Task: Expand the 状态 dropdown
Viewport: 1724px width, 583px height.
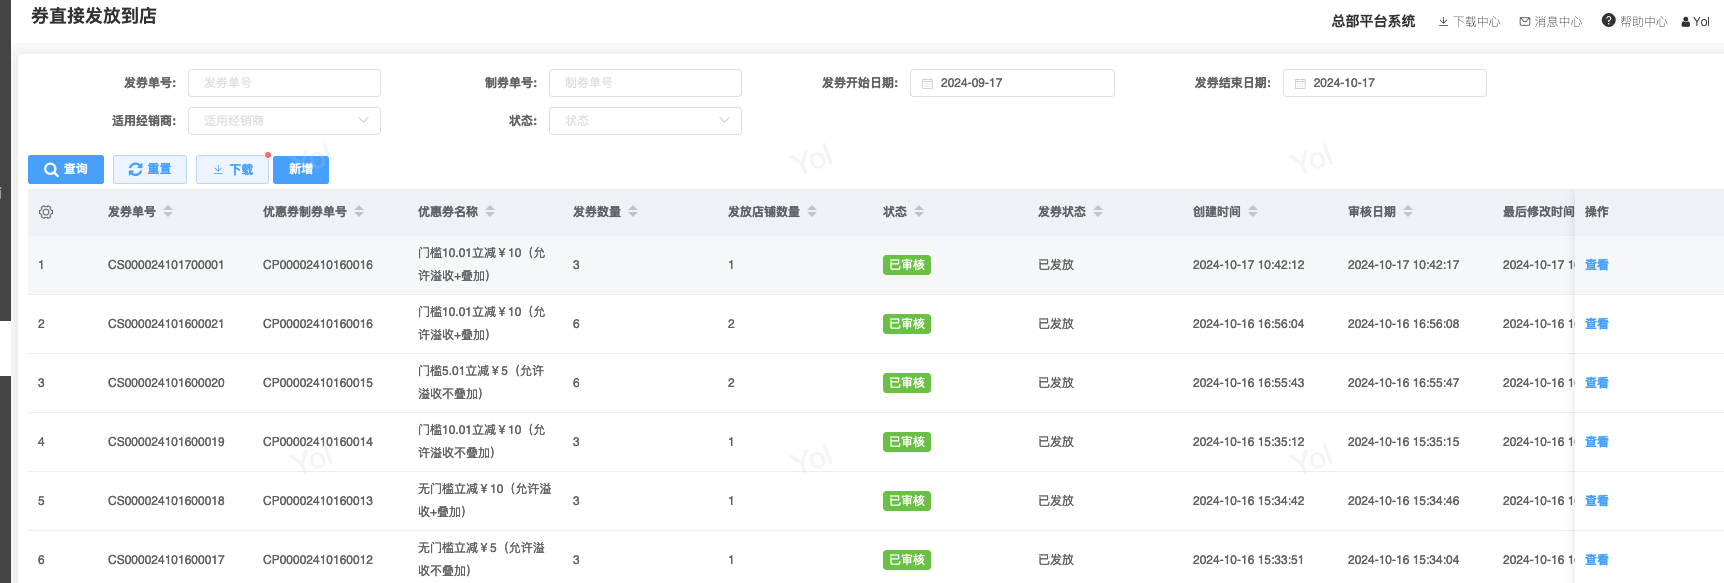Action: [645, 121]
